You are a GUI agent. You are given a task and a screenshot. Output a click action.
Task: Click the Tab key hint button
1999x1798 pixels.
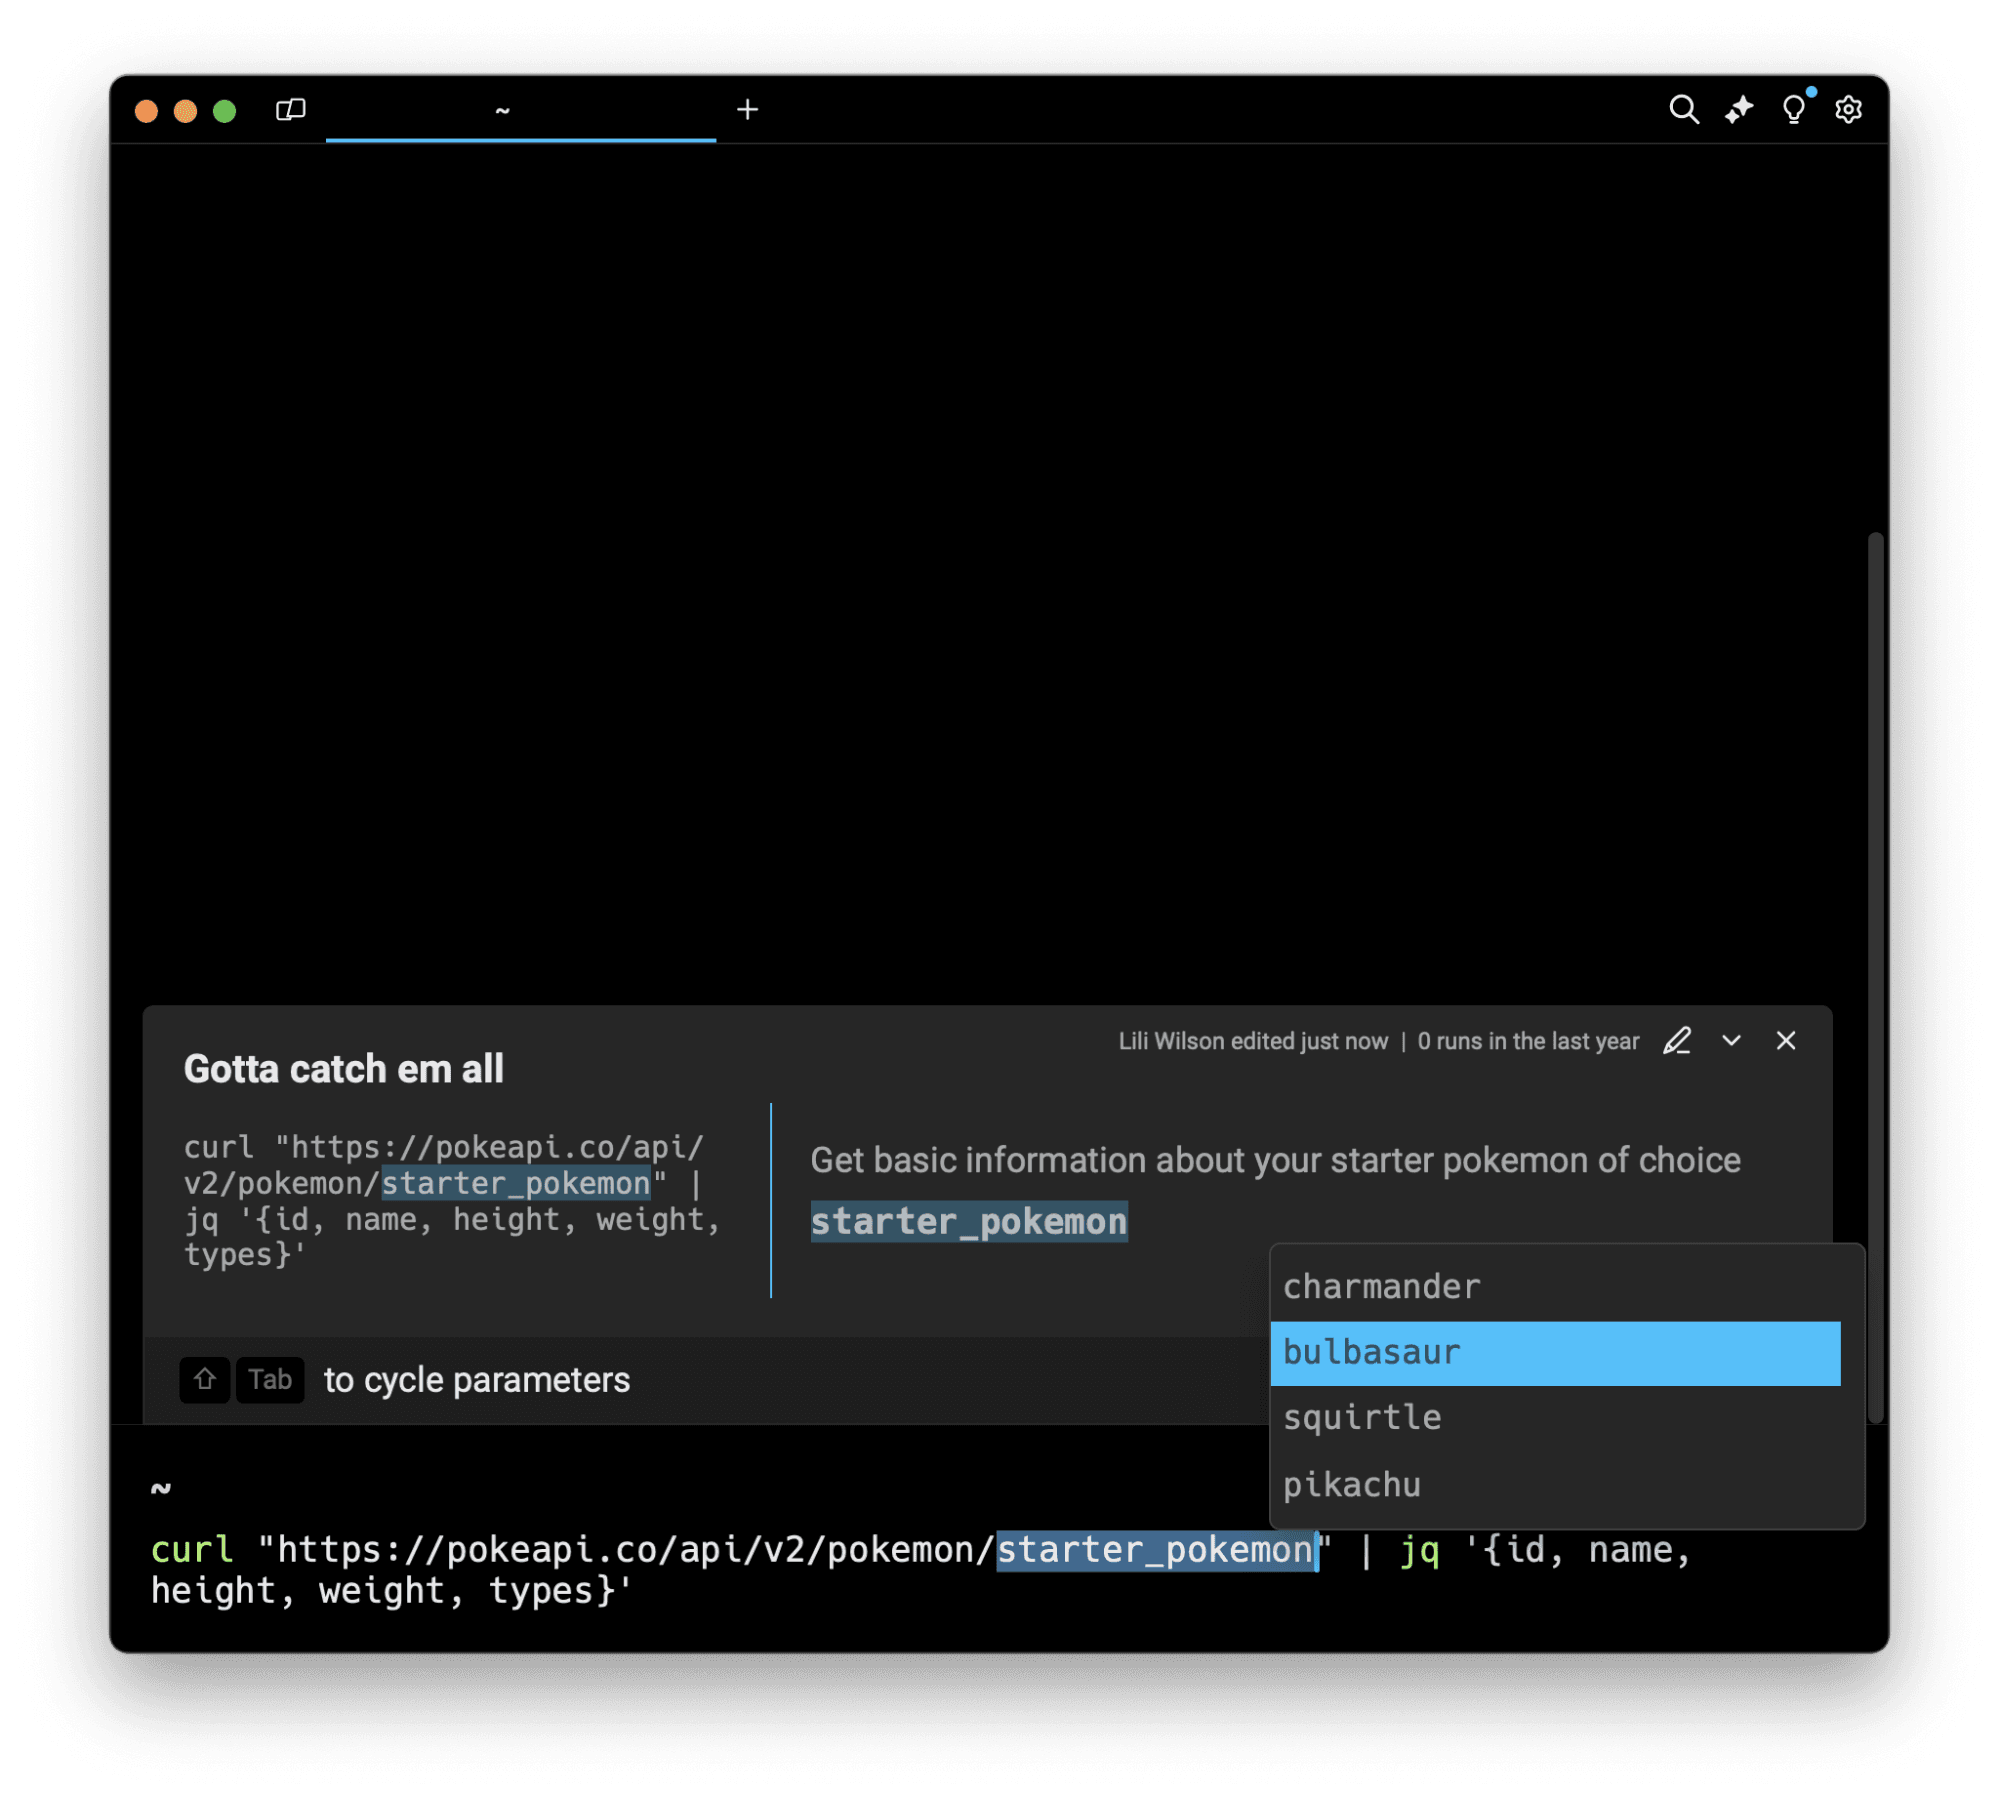click(x=269, y=1380)
